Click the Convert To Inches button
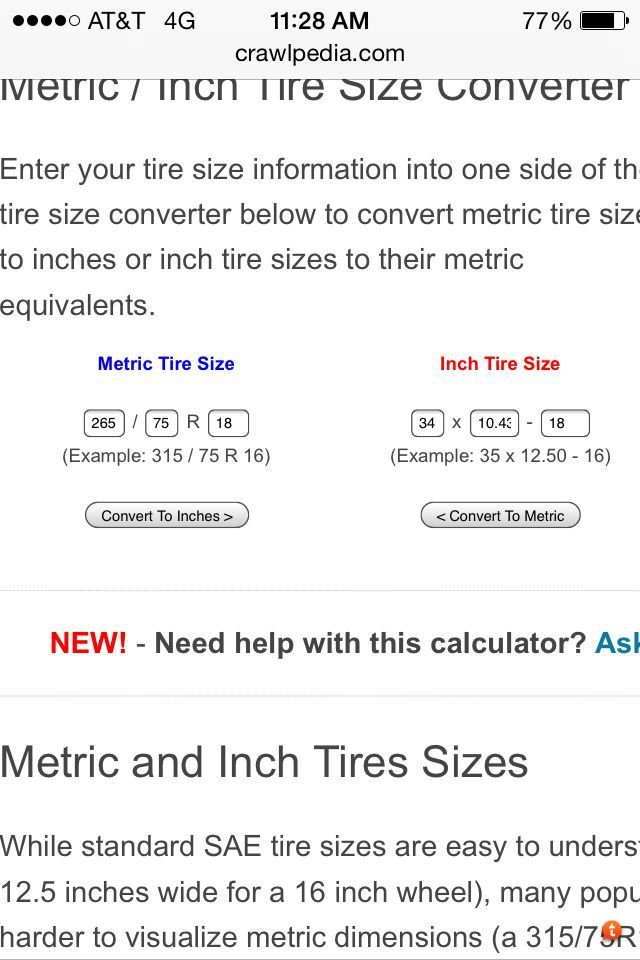The height and width of the screenshot is (960, 640). coord(167,516)
